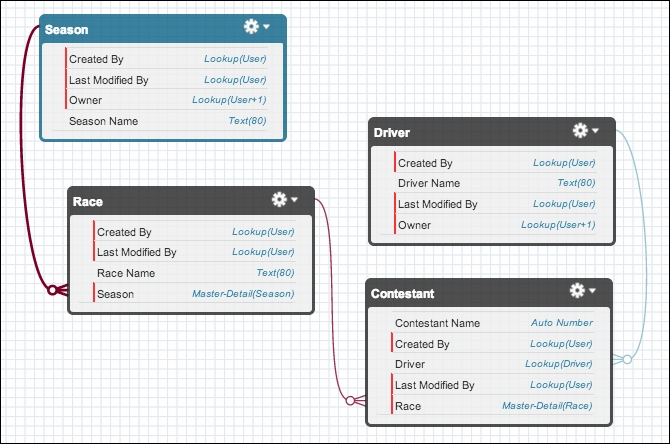Select the Race object title bar
The width and height of the screenshot is (670, 444).
click(x=191, y=201)
